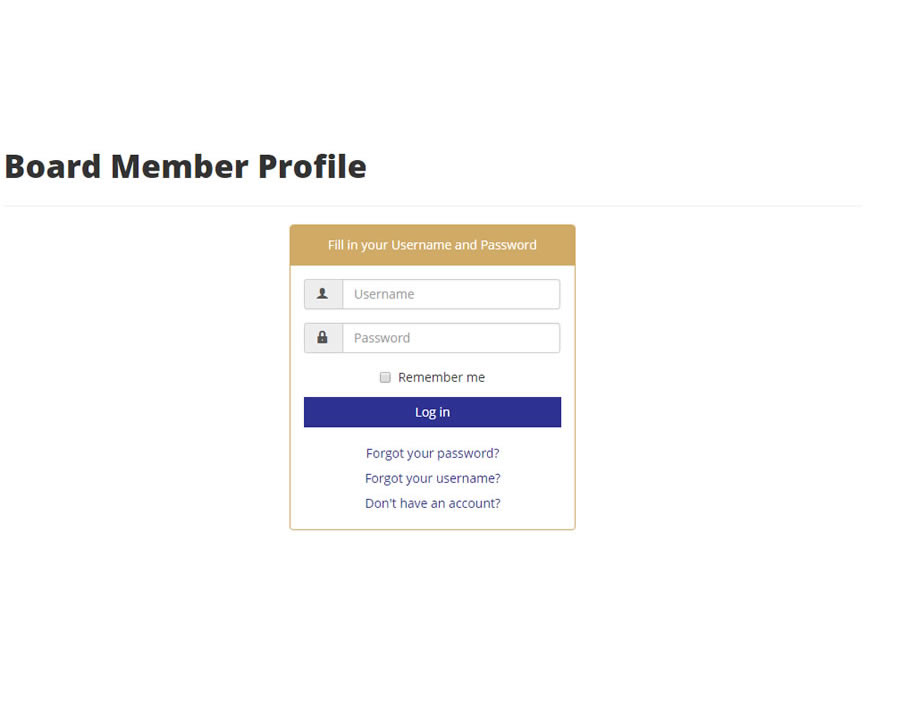The width and height of the screenshot is (900, 717).
Task: Click the Board Member Profile heading
Action: coord(186,166)
